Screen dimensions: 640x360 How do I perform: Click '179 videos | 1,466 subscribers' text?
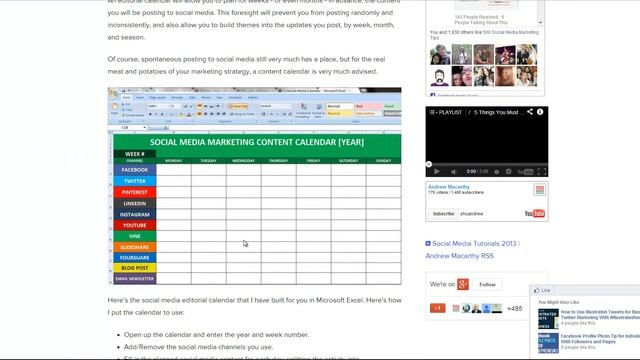[x=456, y=192]
